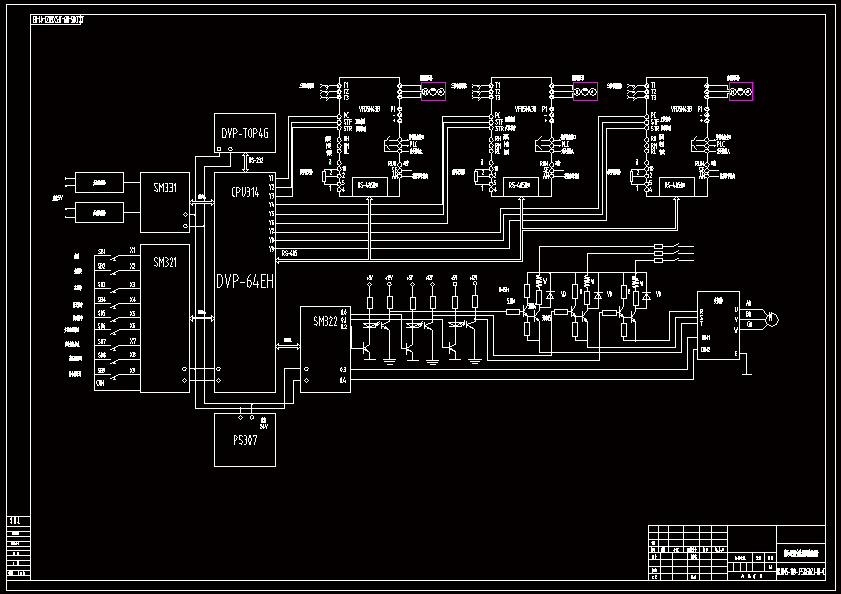Select the SM322 module label
841x594 pixels.
coord(325,321)
